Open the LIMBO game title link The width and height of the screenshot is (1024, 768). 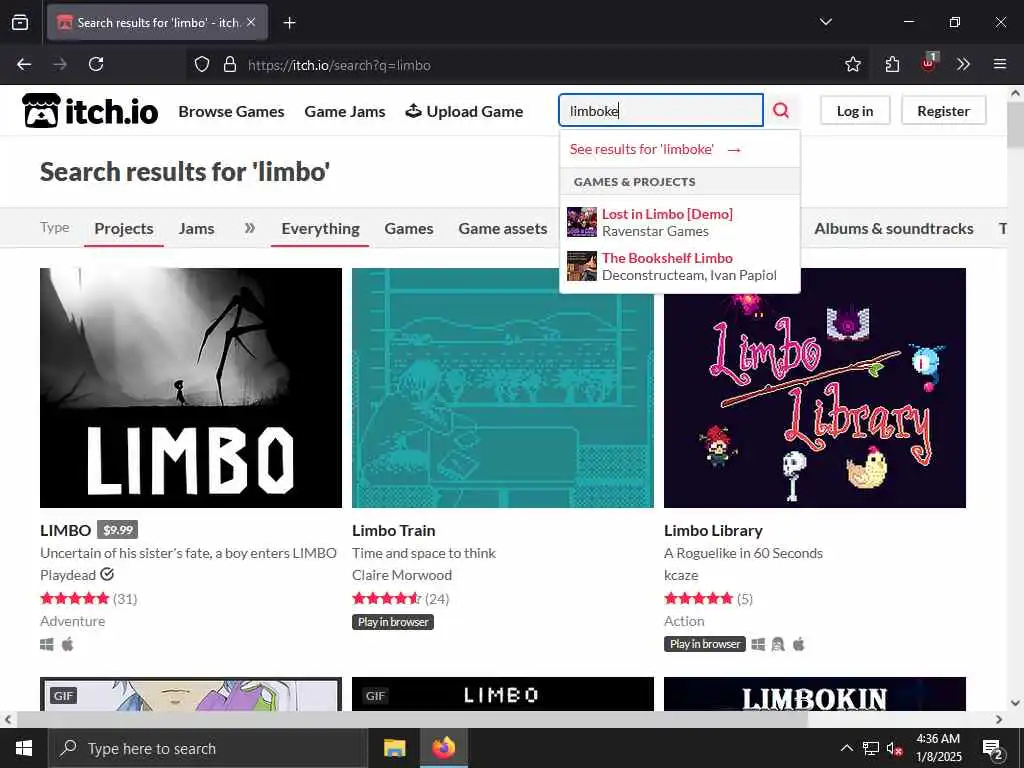coord(65,530)
